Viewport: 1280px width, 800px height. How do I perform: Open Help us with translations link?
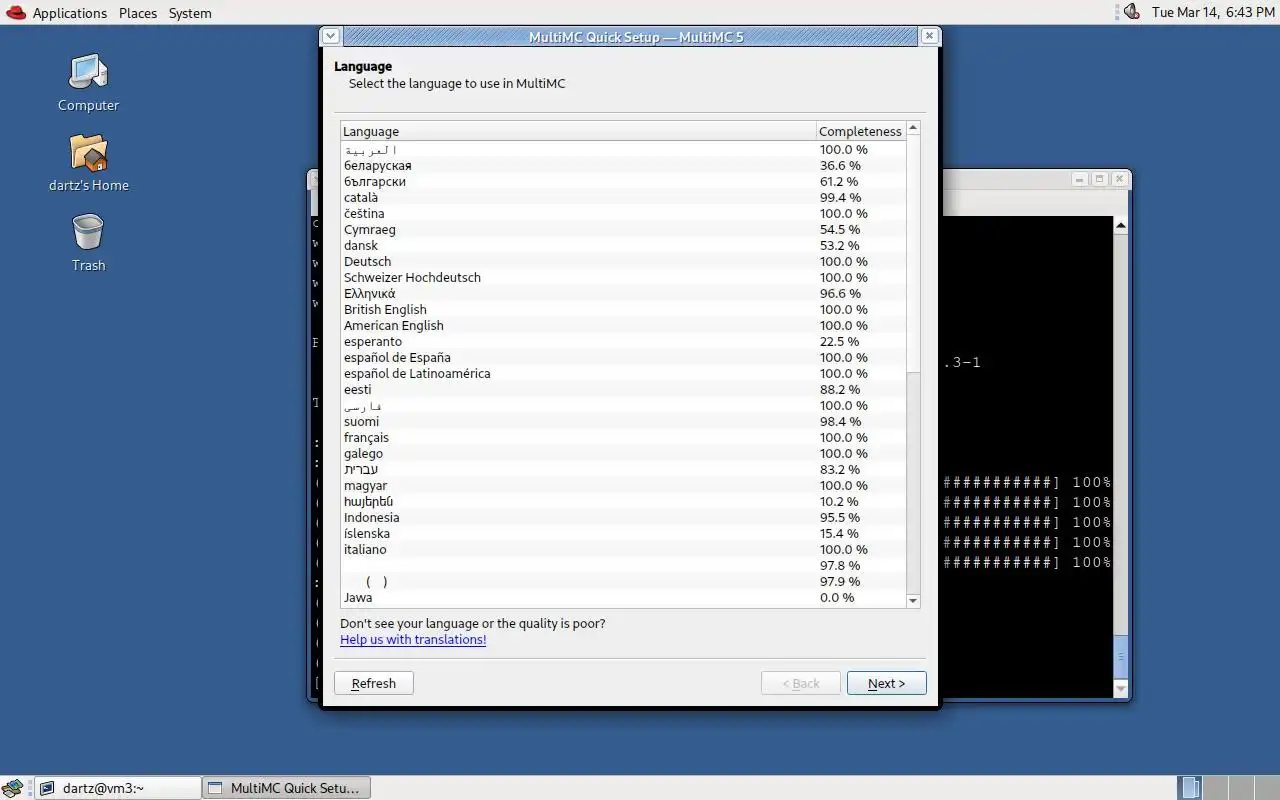(x=413, y=640)
